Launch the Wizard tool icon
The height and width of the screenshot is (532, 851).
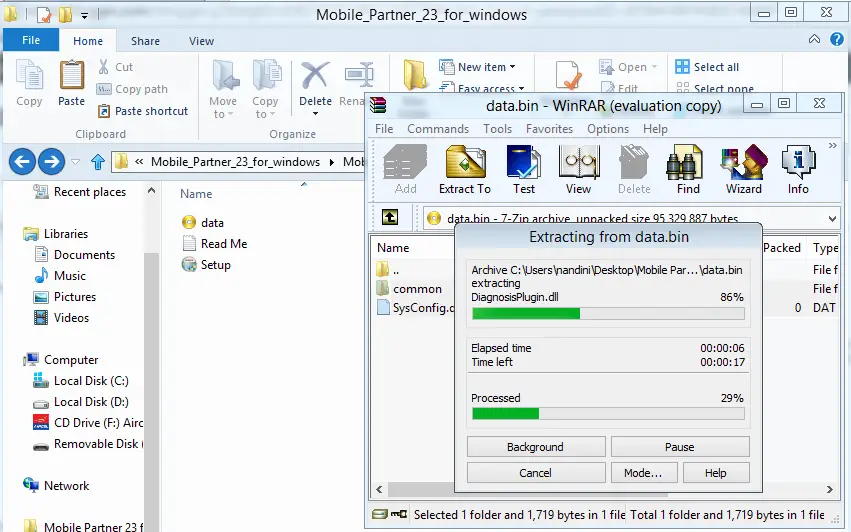point(743,168)
